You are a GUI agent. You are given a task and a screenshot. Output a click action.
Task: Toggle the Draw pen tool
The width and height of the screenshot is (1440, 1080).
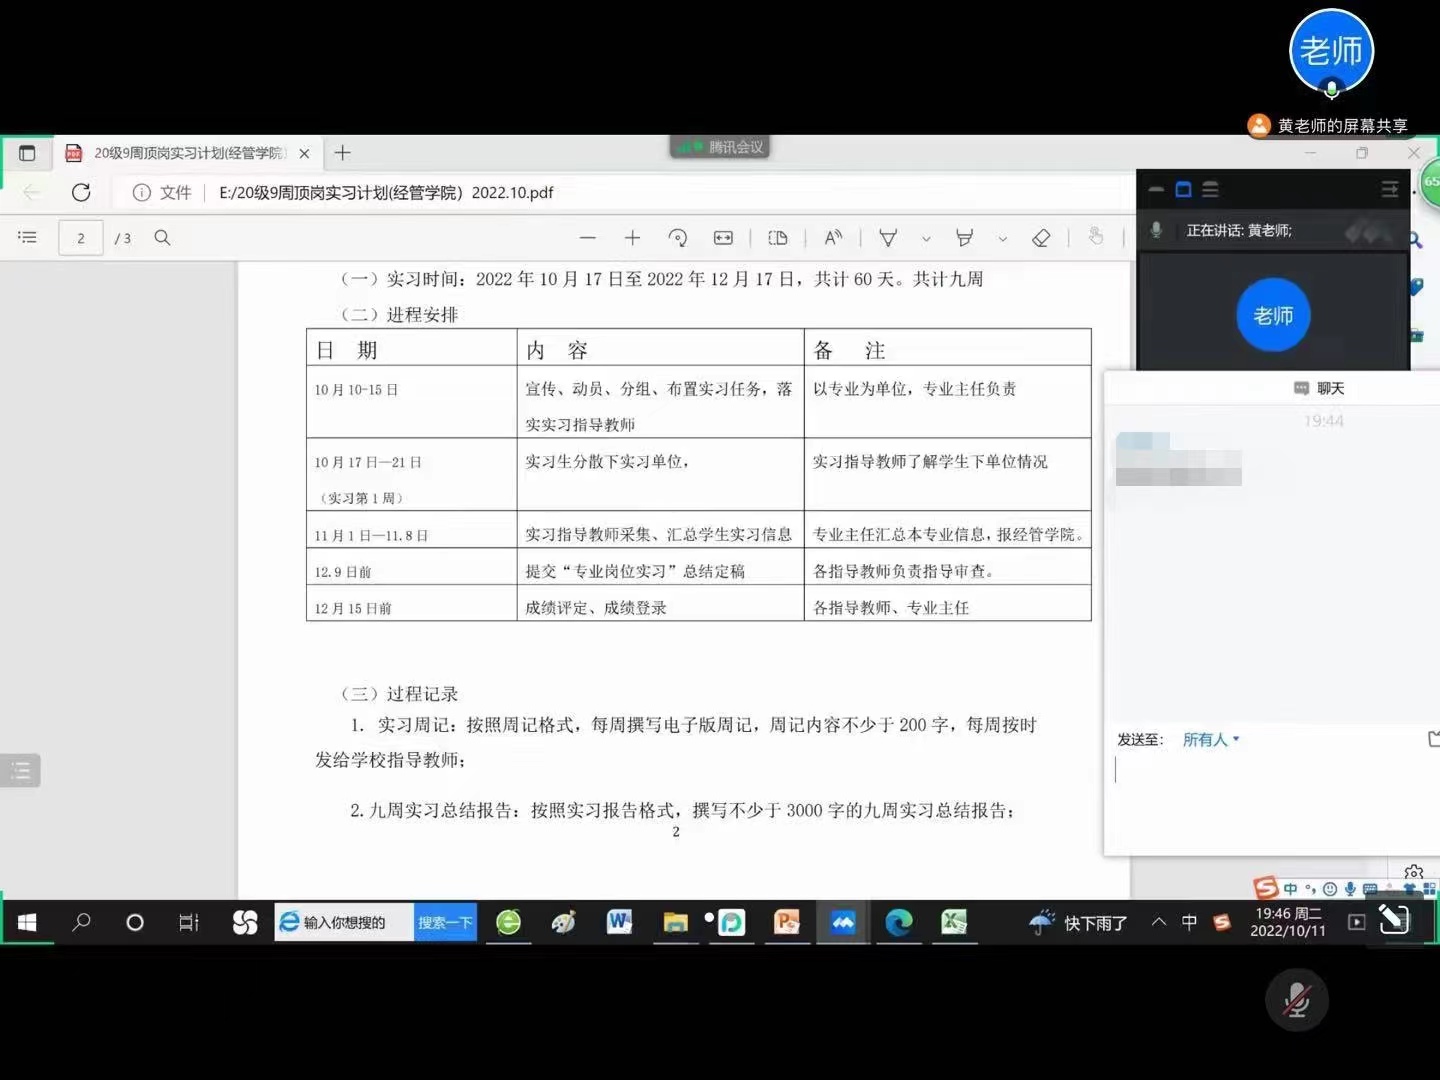click(x=888, y=238)
